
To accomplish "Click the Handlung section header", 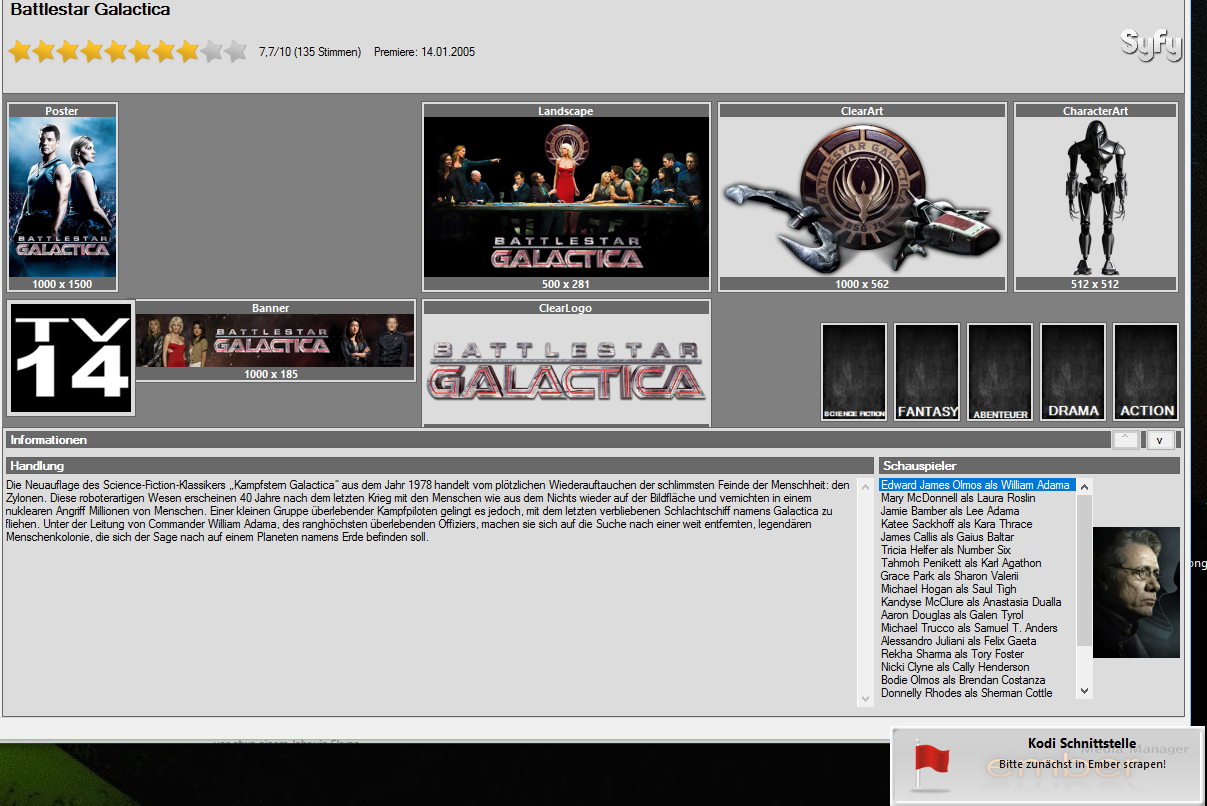I will pyautogui.click(x=440, y=466).
